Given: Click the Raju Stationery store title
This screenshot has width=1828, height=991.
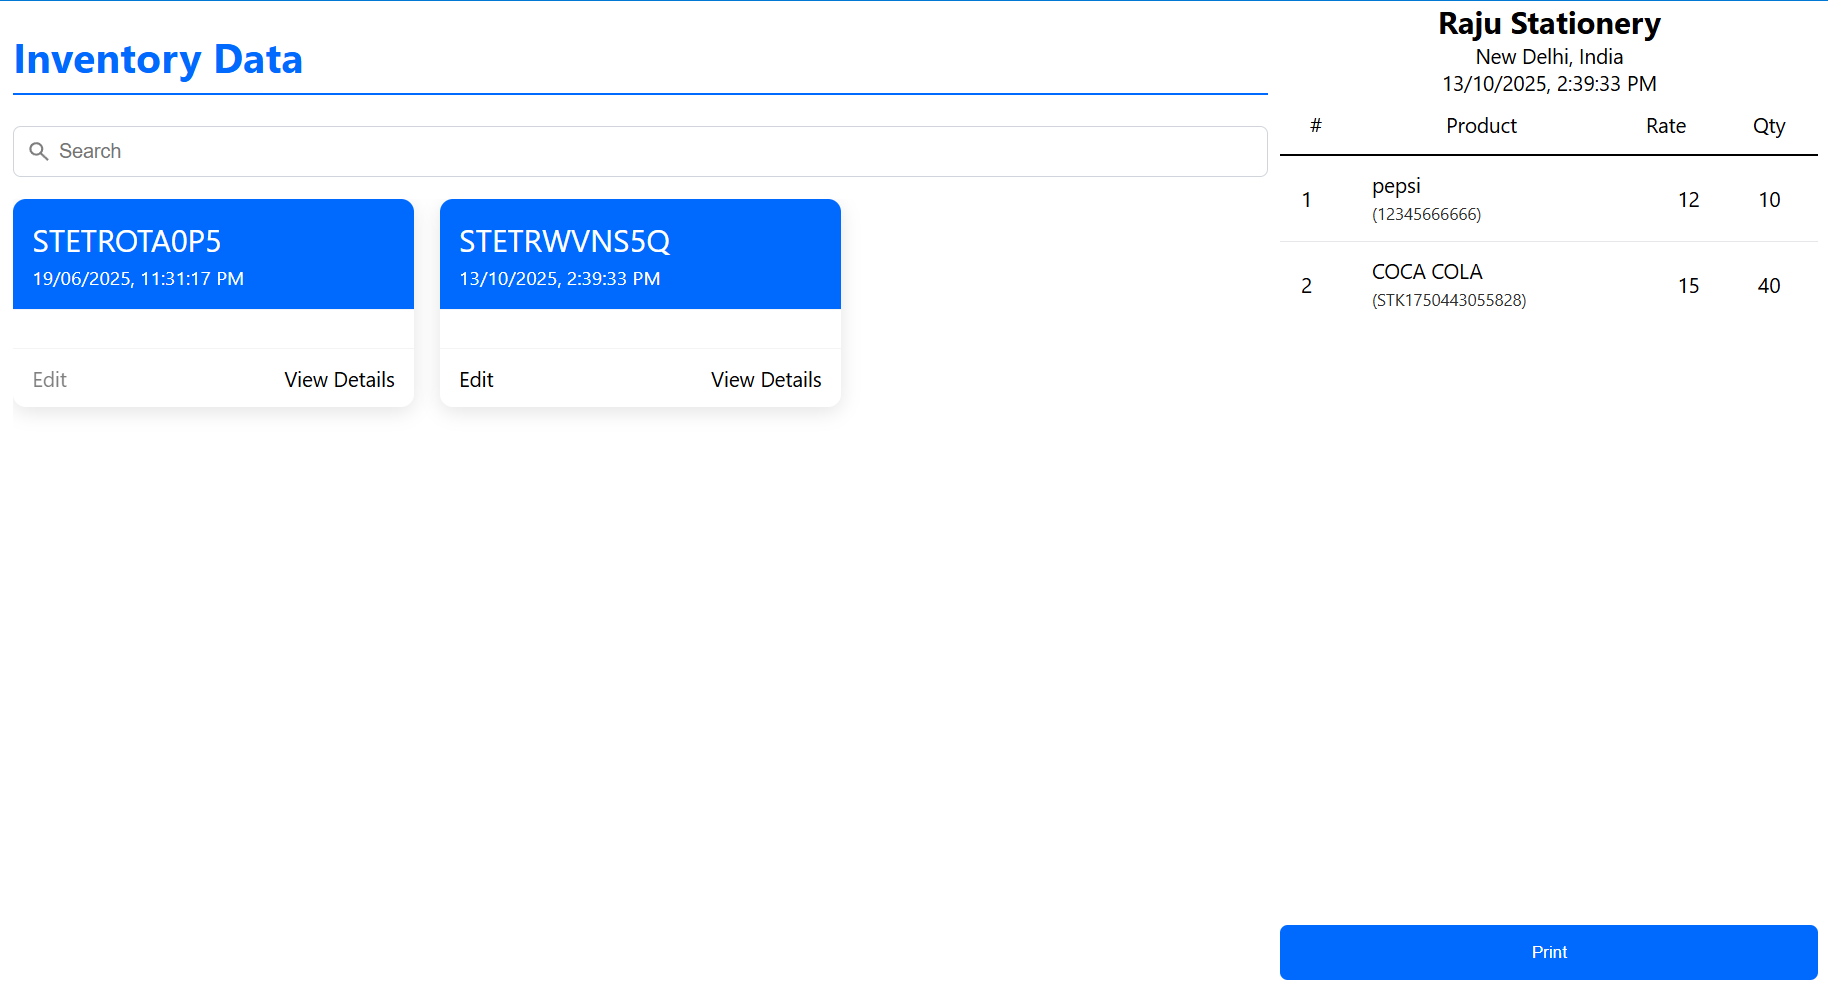Looking at the screenshot, I should tap(1549, 24).
